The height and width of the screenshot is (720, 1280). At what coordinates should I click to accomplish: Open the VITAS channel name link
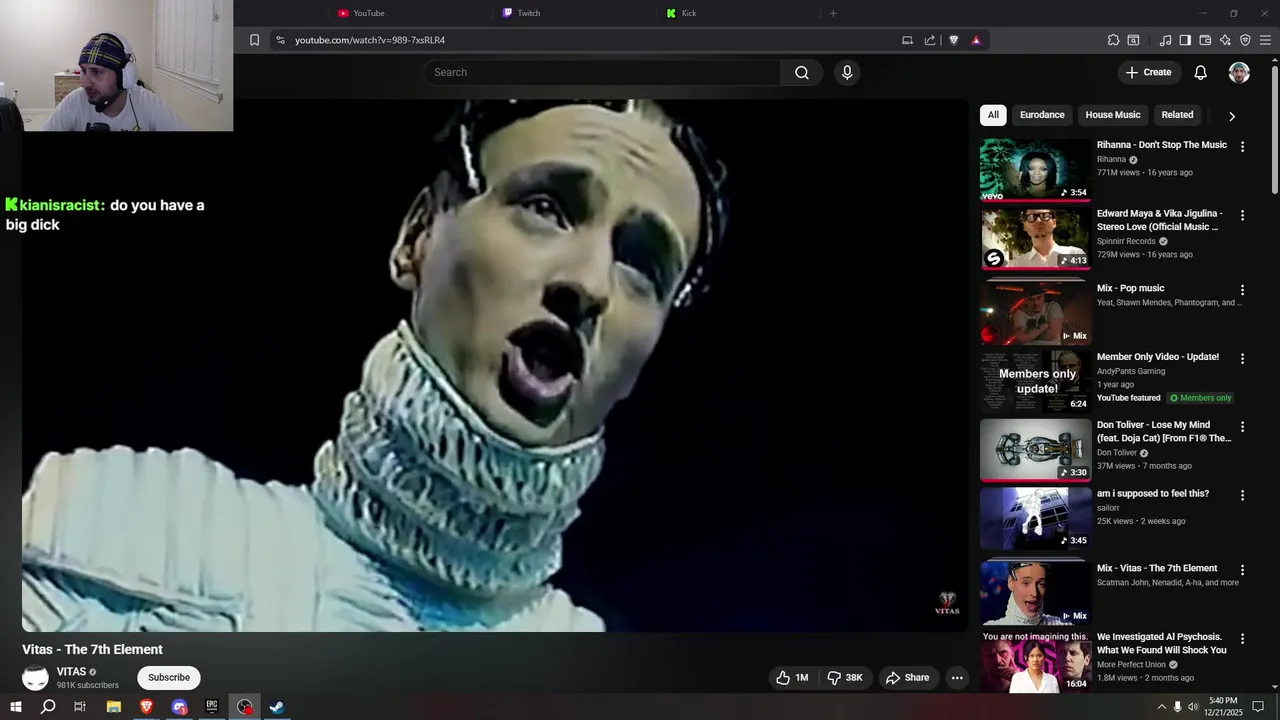pos(71,672)
